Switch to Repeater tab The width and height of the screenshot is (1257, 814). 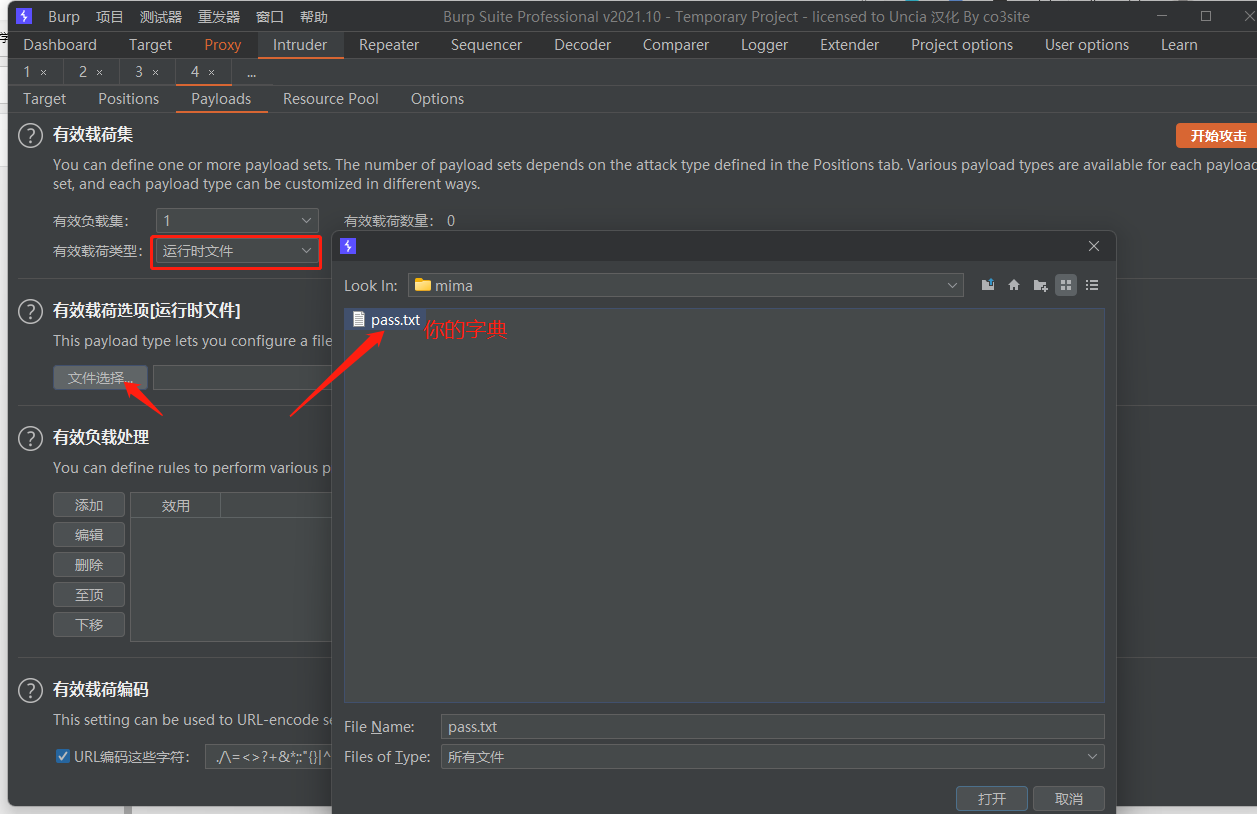click(389, 45)
